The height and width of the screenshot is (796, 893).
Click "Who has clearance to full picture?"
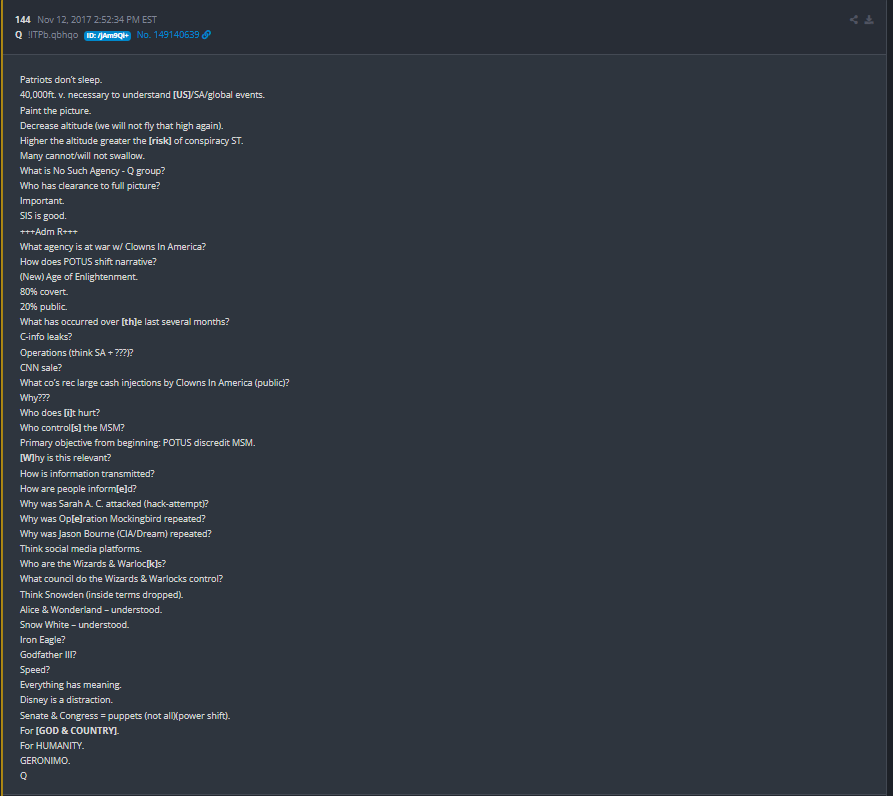click(x=90, y=186)
